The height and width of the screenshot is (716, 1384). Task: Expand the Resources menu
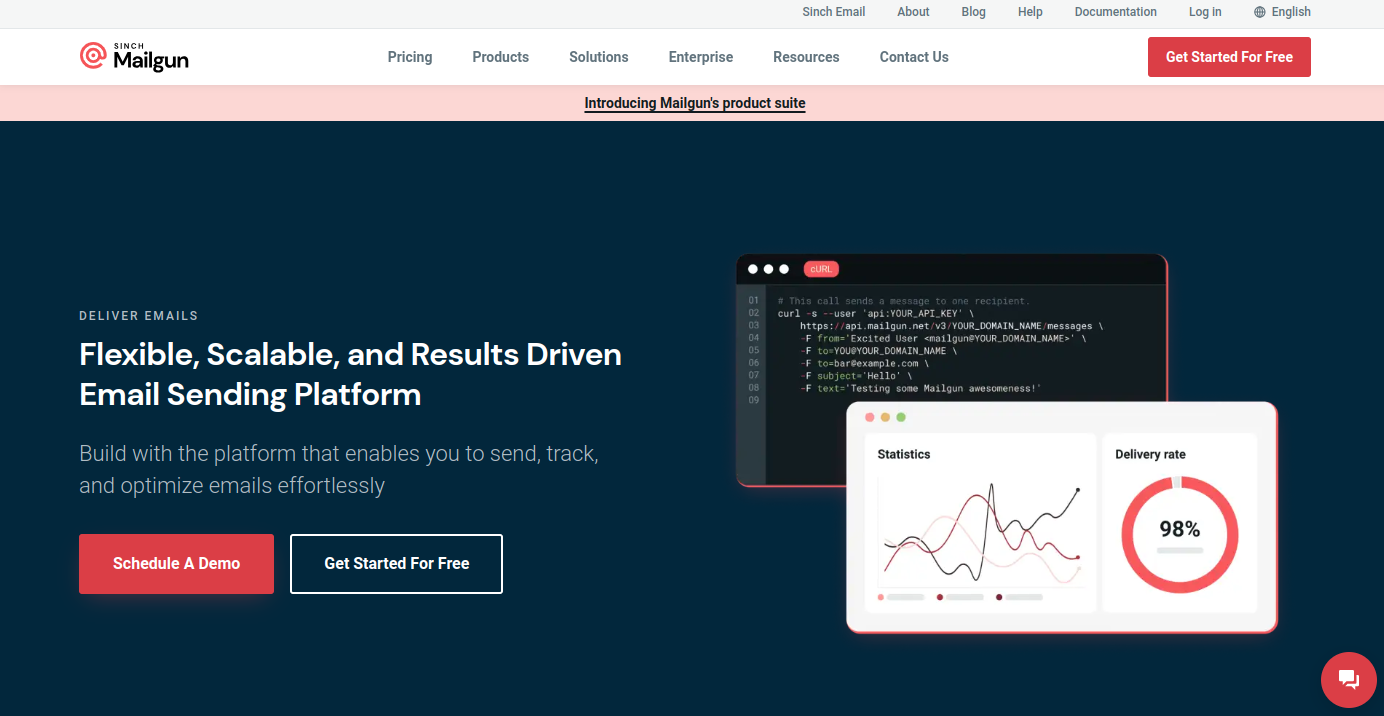pyautogui.click(x=806, y=57)
